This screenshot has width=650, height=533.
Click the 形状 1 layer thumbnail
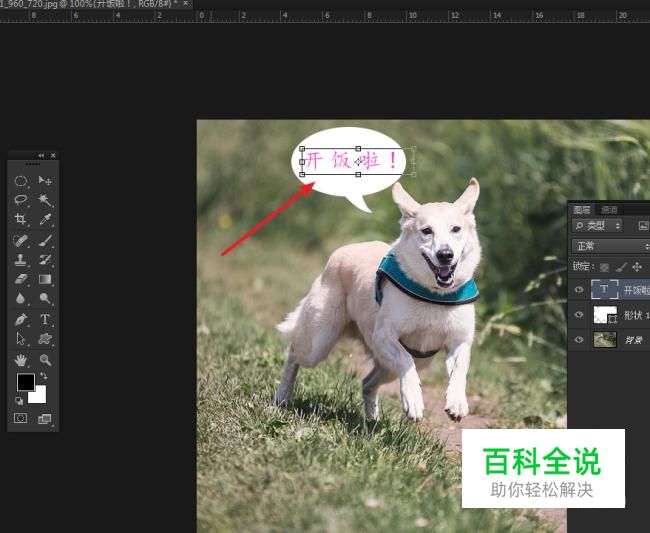pos(605,315)
